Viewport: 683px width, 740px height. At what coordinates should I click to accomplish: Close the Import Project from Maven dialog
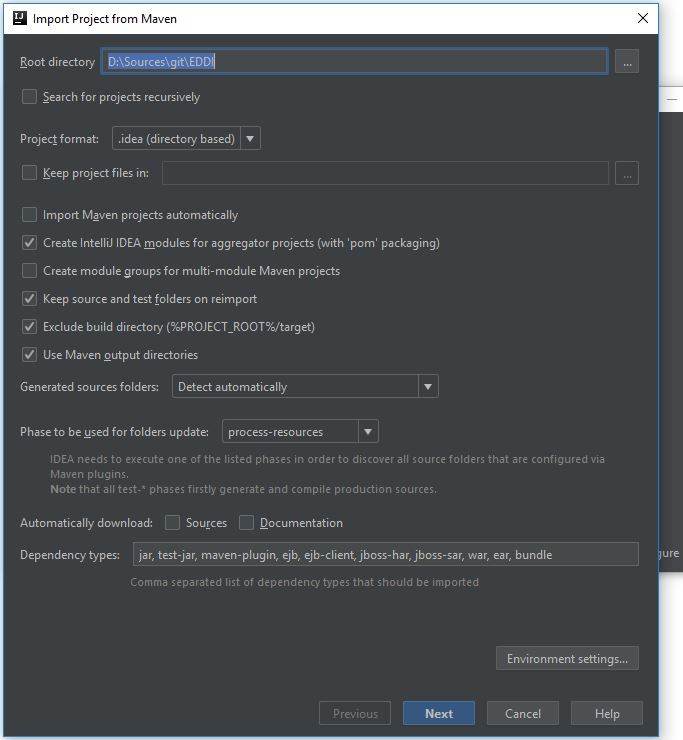pos(643,18)
